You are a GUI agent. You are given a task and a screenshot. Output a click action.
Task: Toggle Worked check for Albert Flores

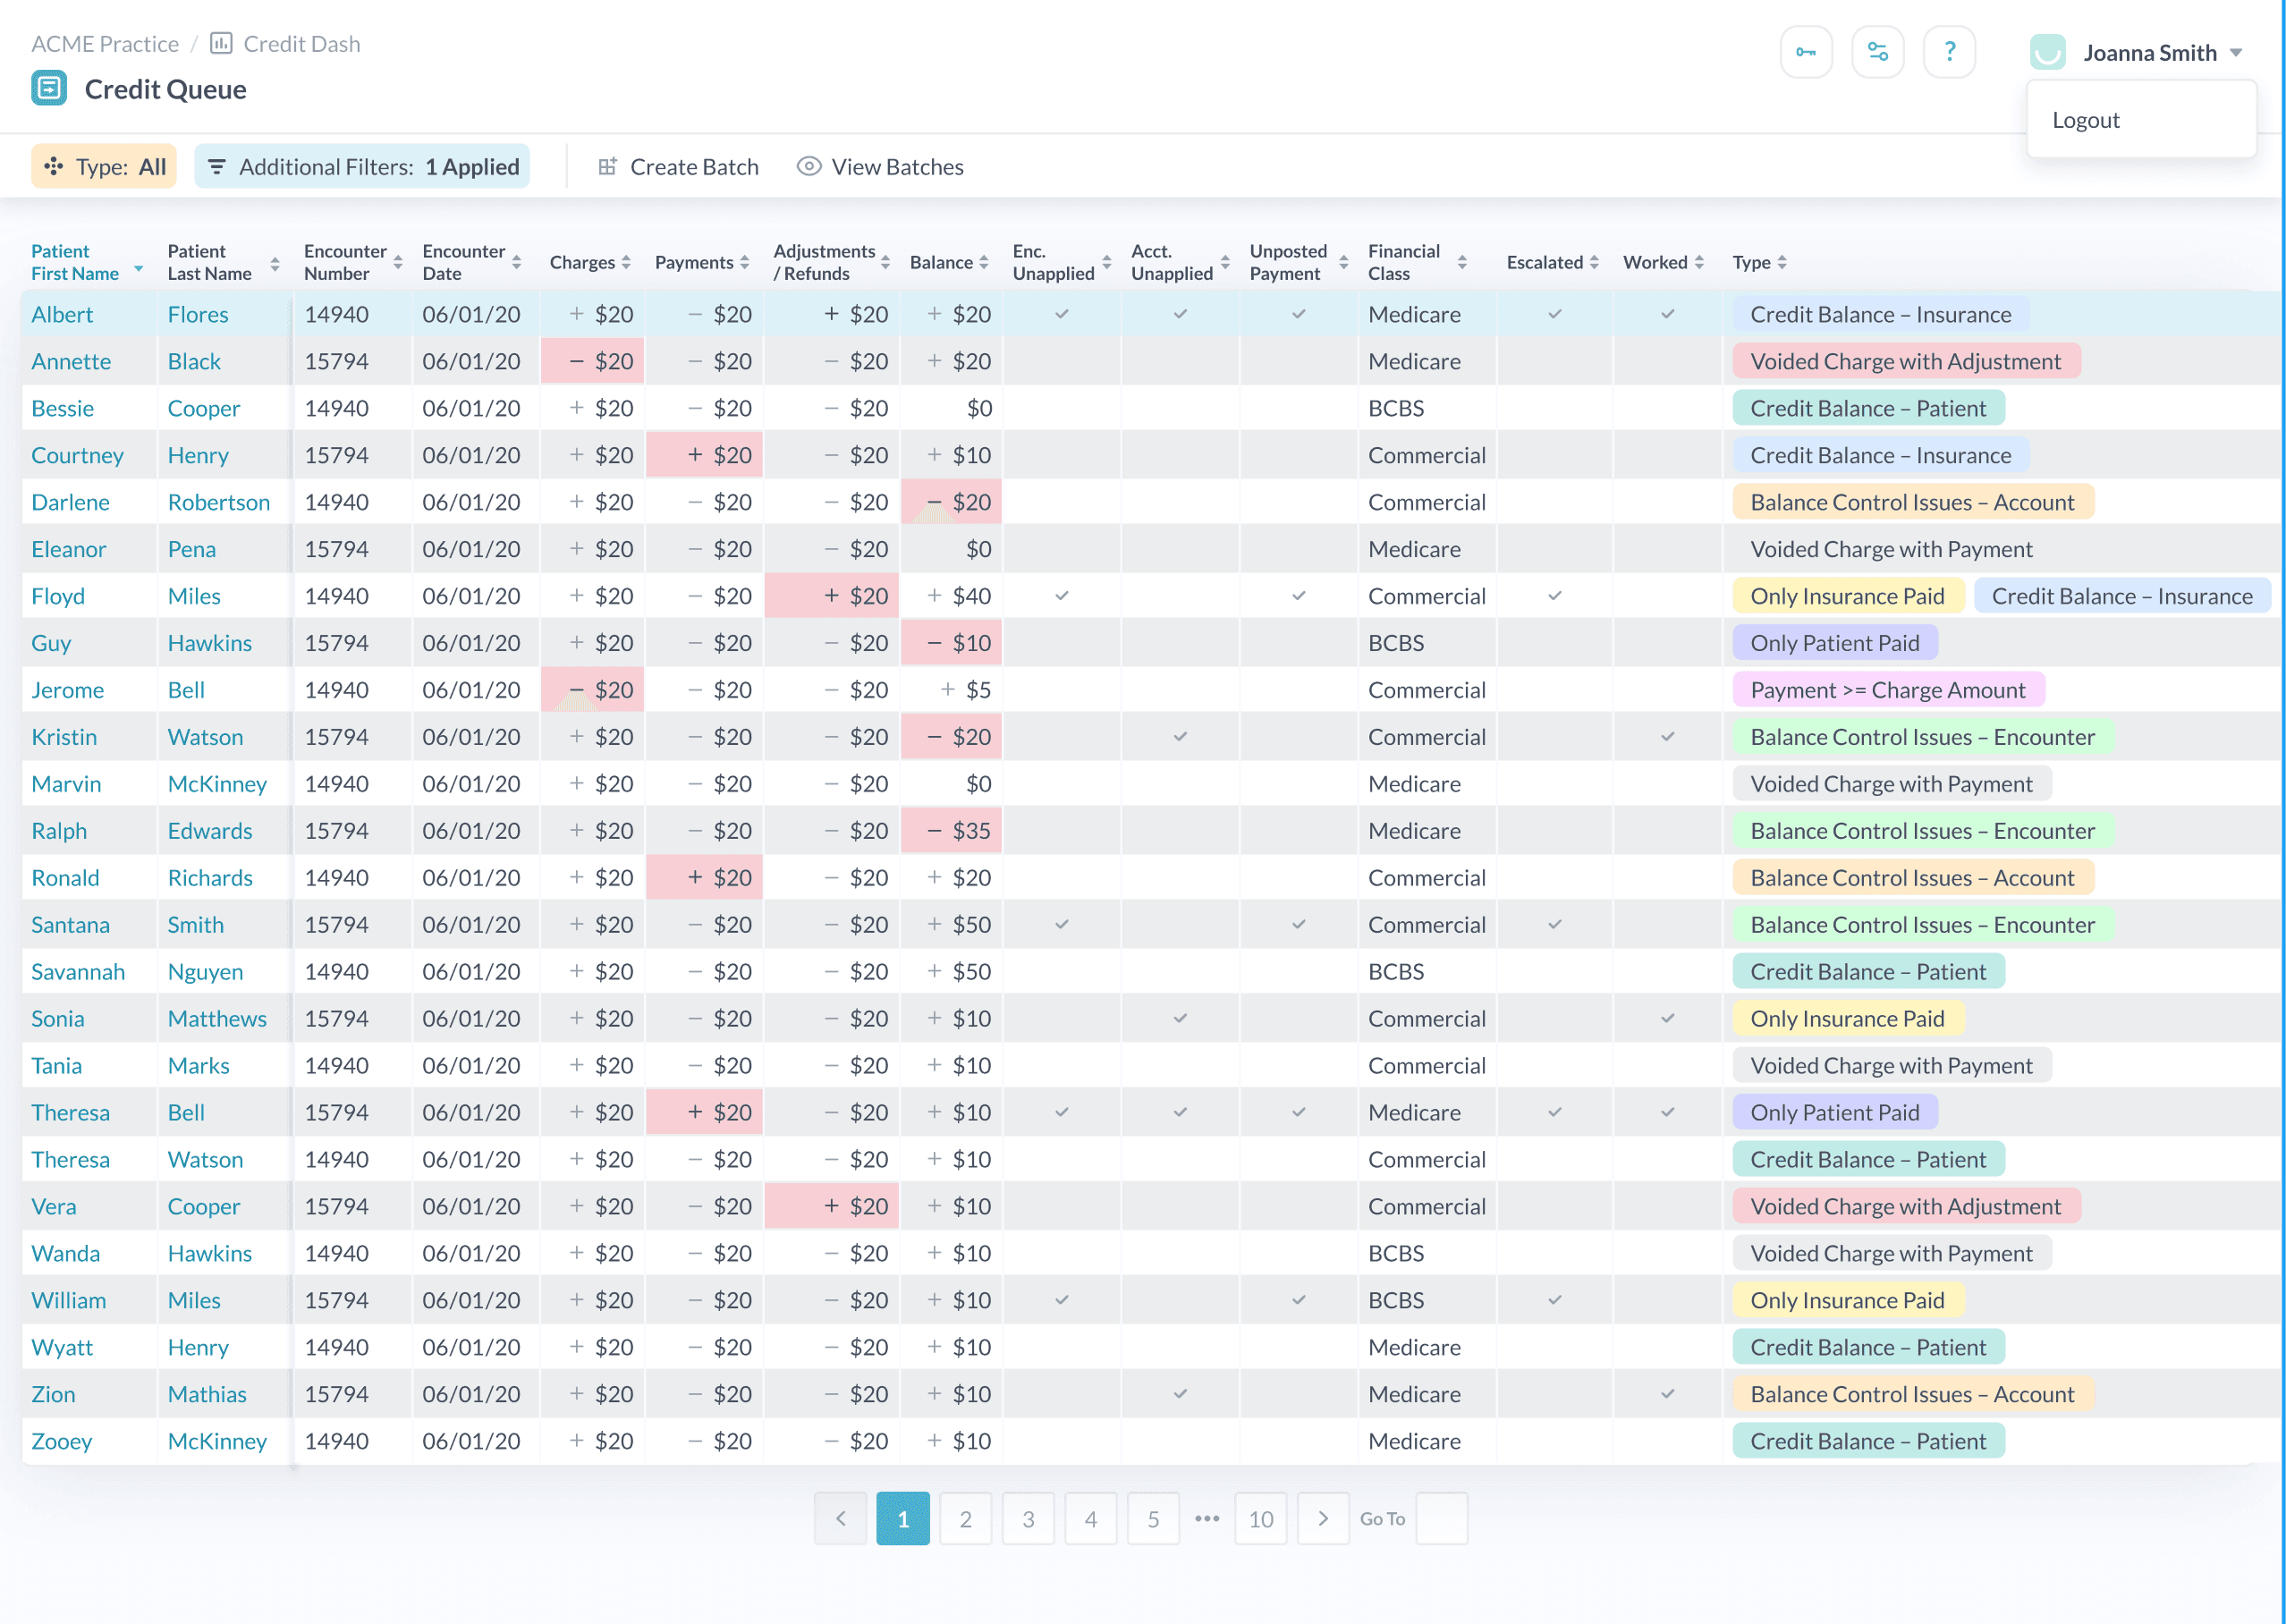(1667, 314)
